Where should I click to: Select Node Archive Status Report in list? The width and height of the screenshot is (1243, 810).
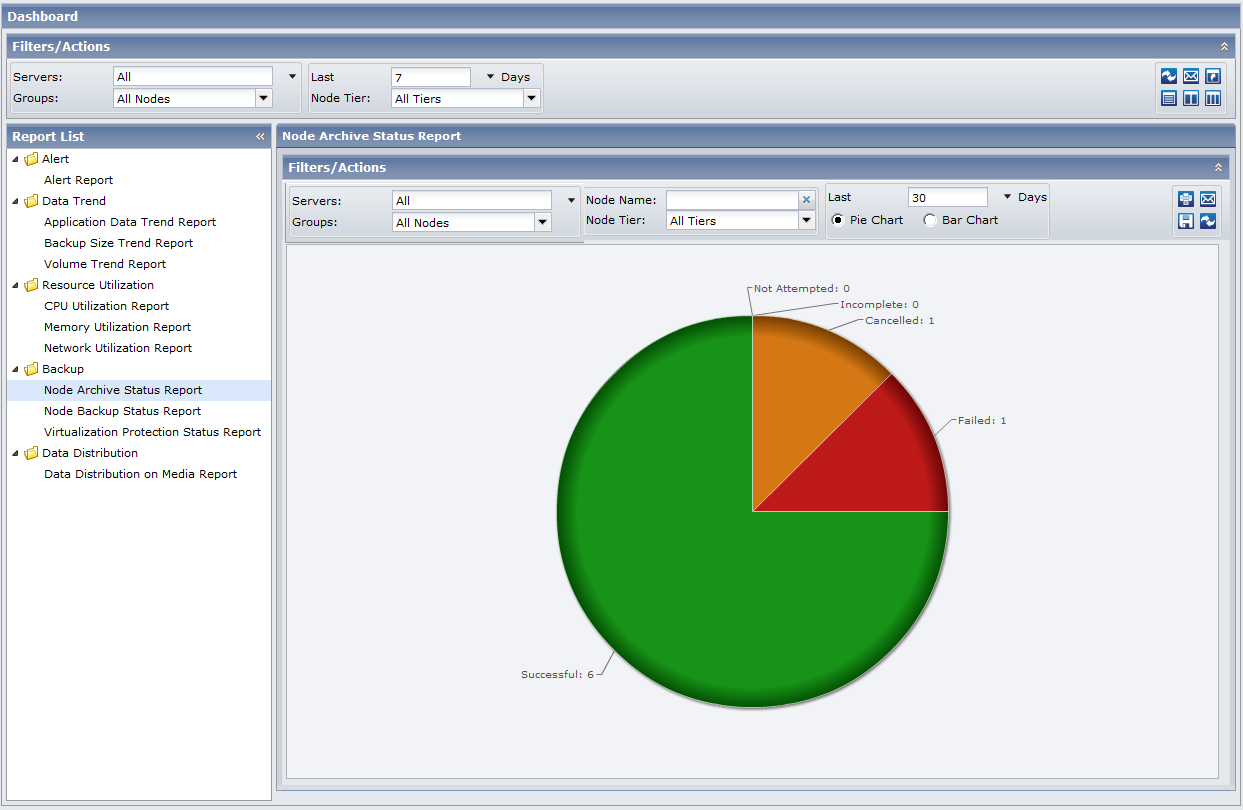point(139,390)
